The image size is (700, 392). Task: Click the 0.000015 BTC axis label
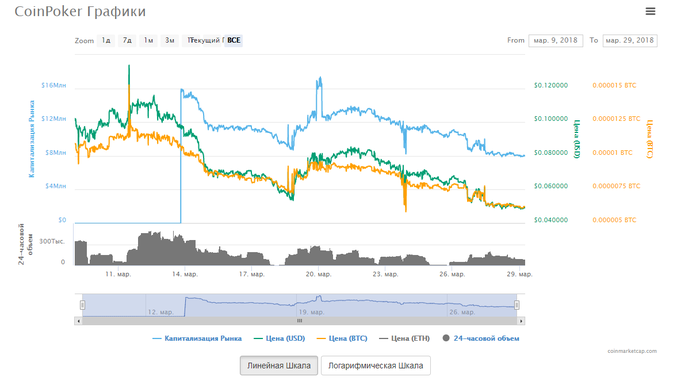[614, 85]
